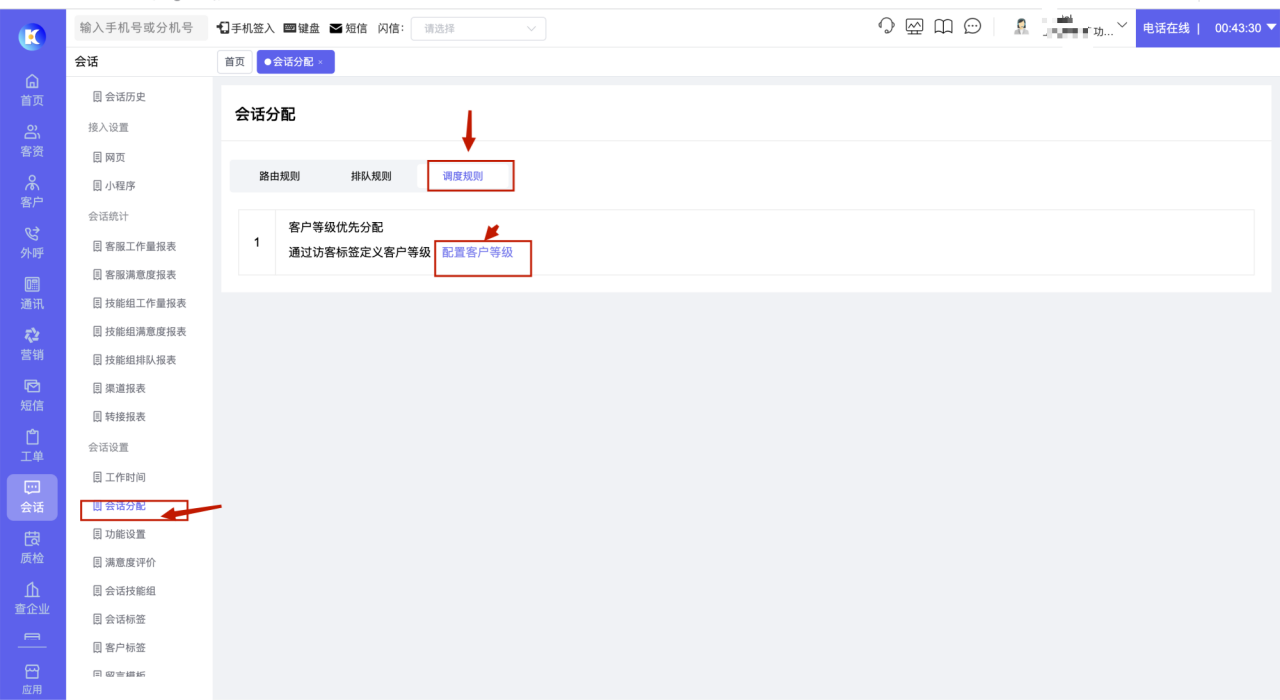Open 转接报表 in the side menu

tap(119, 416)
